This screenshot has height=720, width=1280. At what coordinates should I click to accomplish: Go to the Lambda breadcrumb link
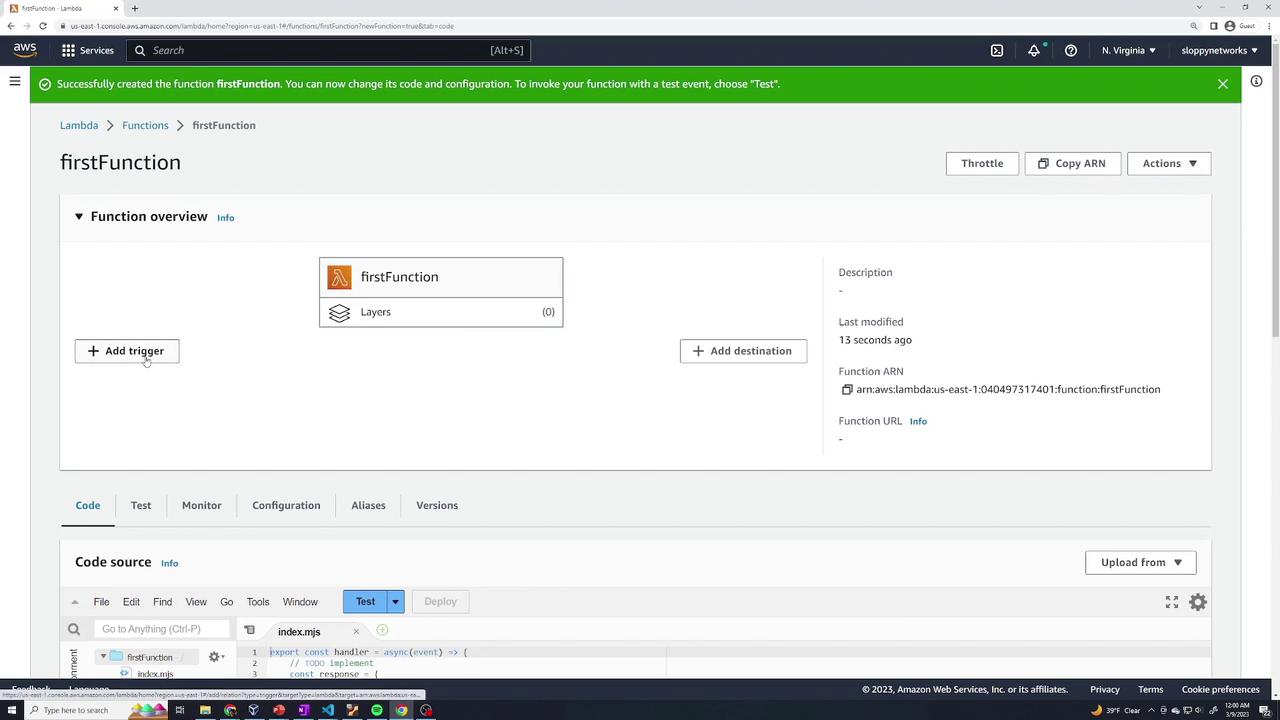(x=79, y=125)
